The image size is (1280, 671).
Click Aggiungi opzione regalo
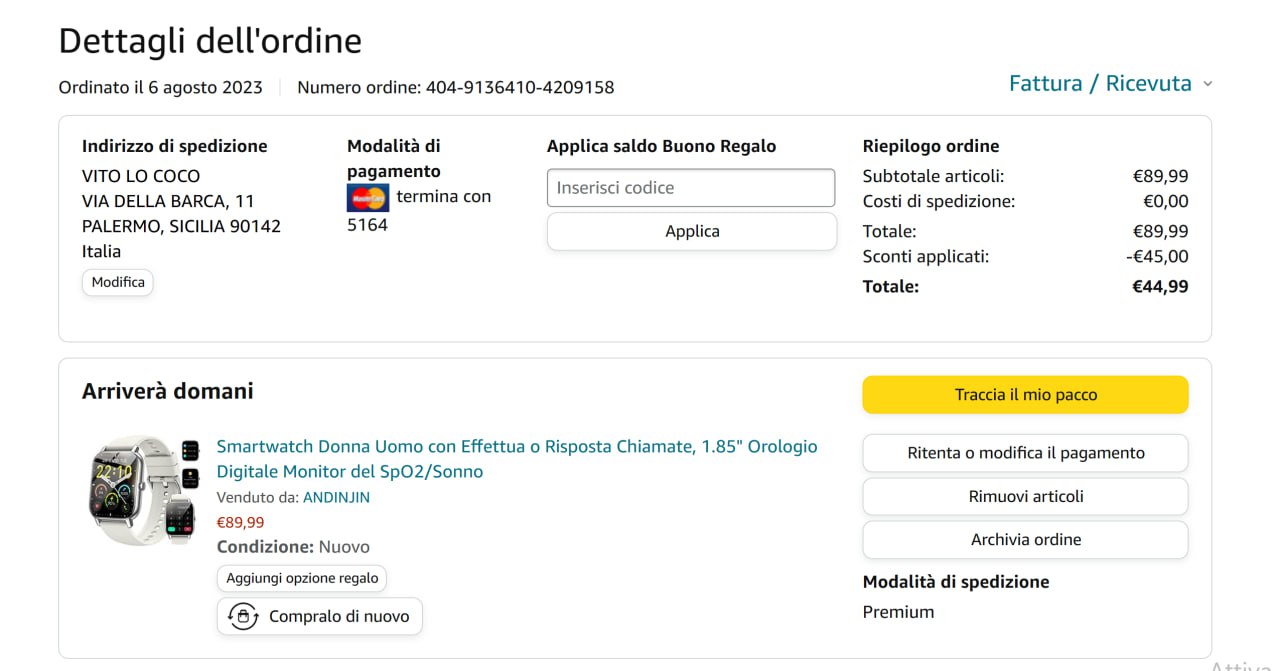click(302, 578)
